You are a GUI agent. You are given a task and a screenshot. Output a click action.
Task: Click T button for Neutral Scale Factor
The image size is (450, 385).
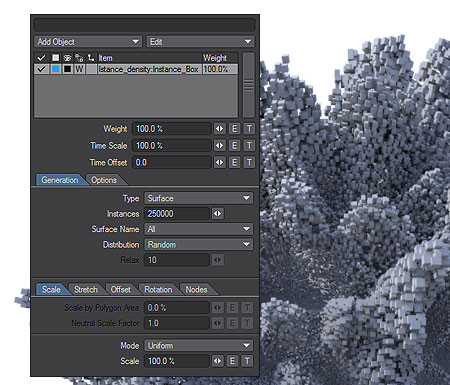tap(247, 323)
